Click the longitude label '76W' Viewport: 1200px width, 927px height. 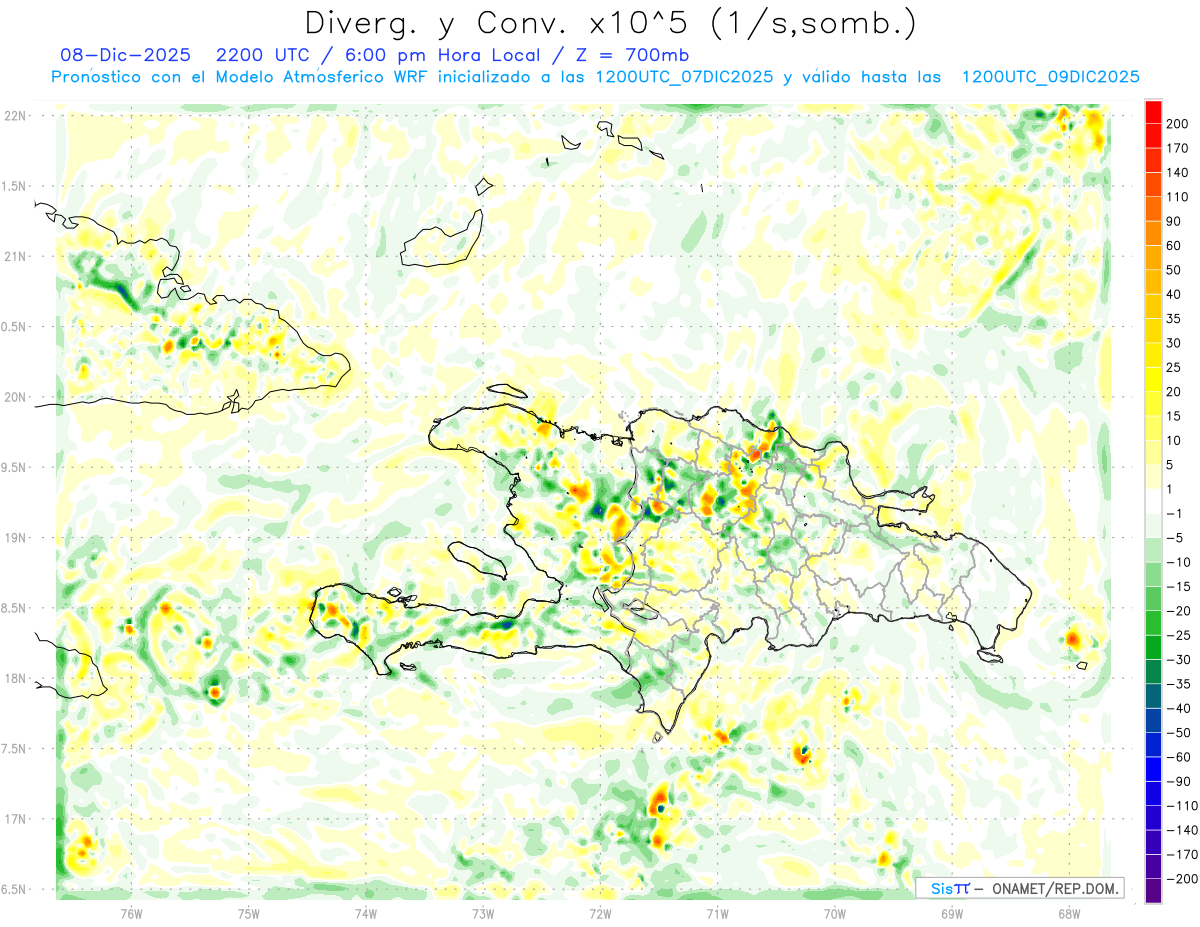[x=131, y=913]
